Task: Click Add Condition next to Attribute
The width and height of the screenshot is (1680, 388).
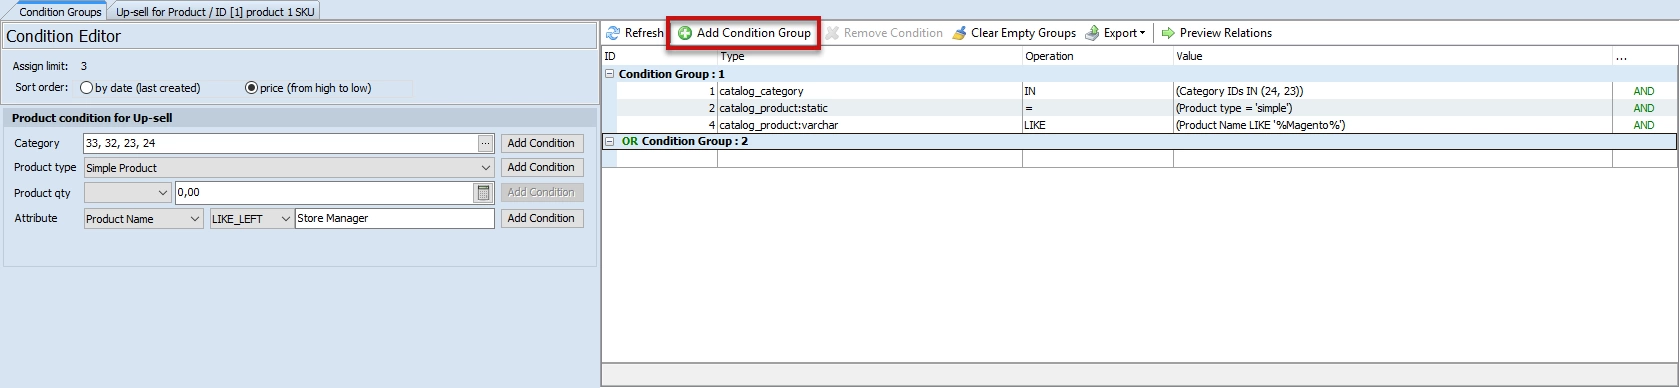Action: pyautogui.click(x=541, y=218)
